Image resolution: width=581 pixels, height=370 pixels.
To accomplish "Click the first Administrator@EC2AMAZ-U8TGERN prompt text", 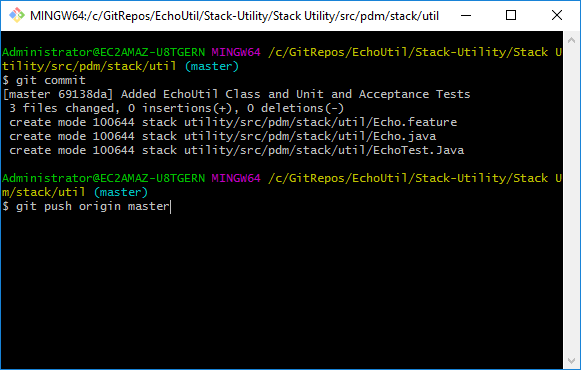I will coord(103,52).
